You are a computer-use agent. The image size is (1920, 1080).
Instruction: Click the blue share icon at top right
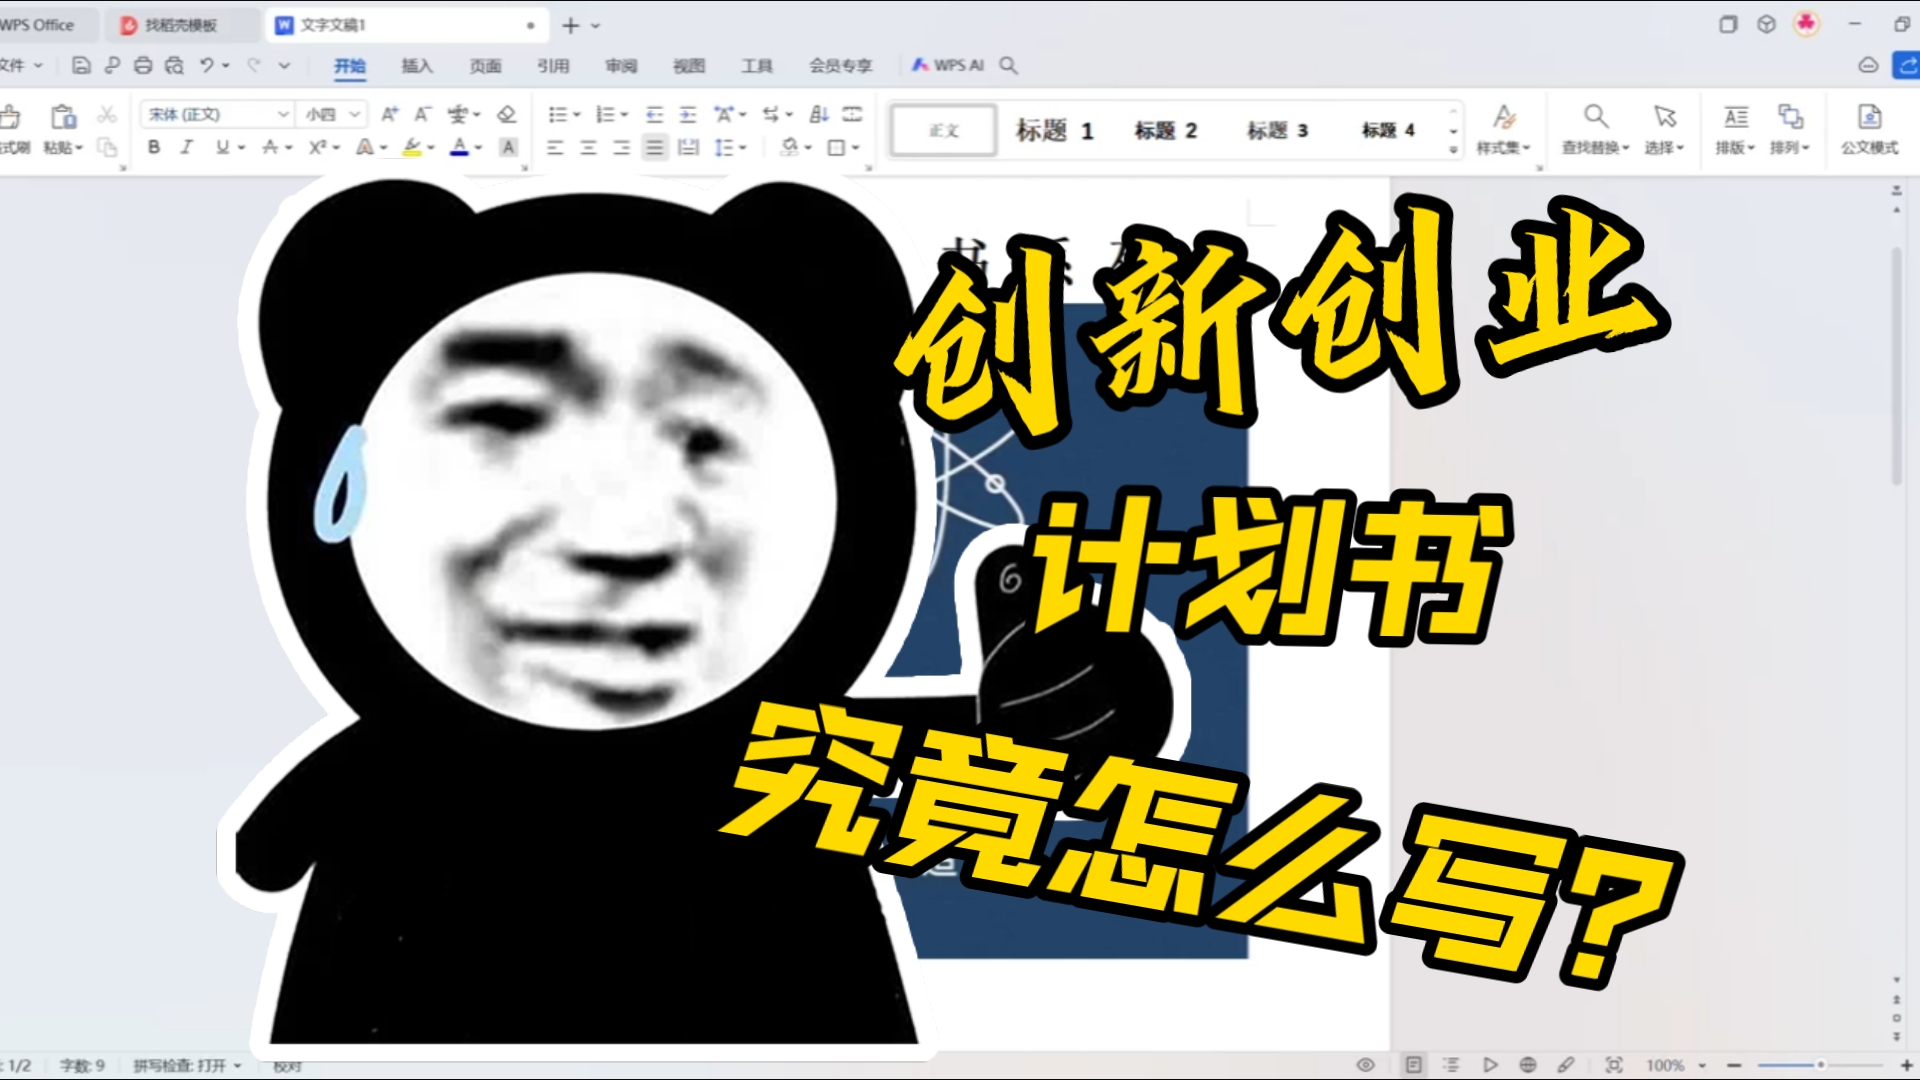[x=1907, y=66]
